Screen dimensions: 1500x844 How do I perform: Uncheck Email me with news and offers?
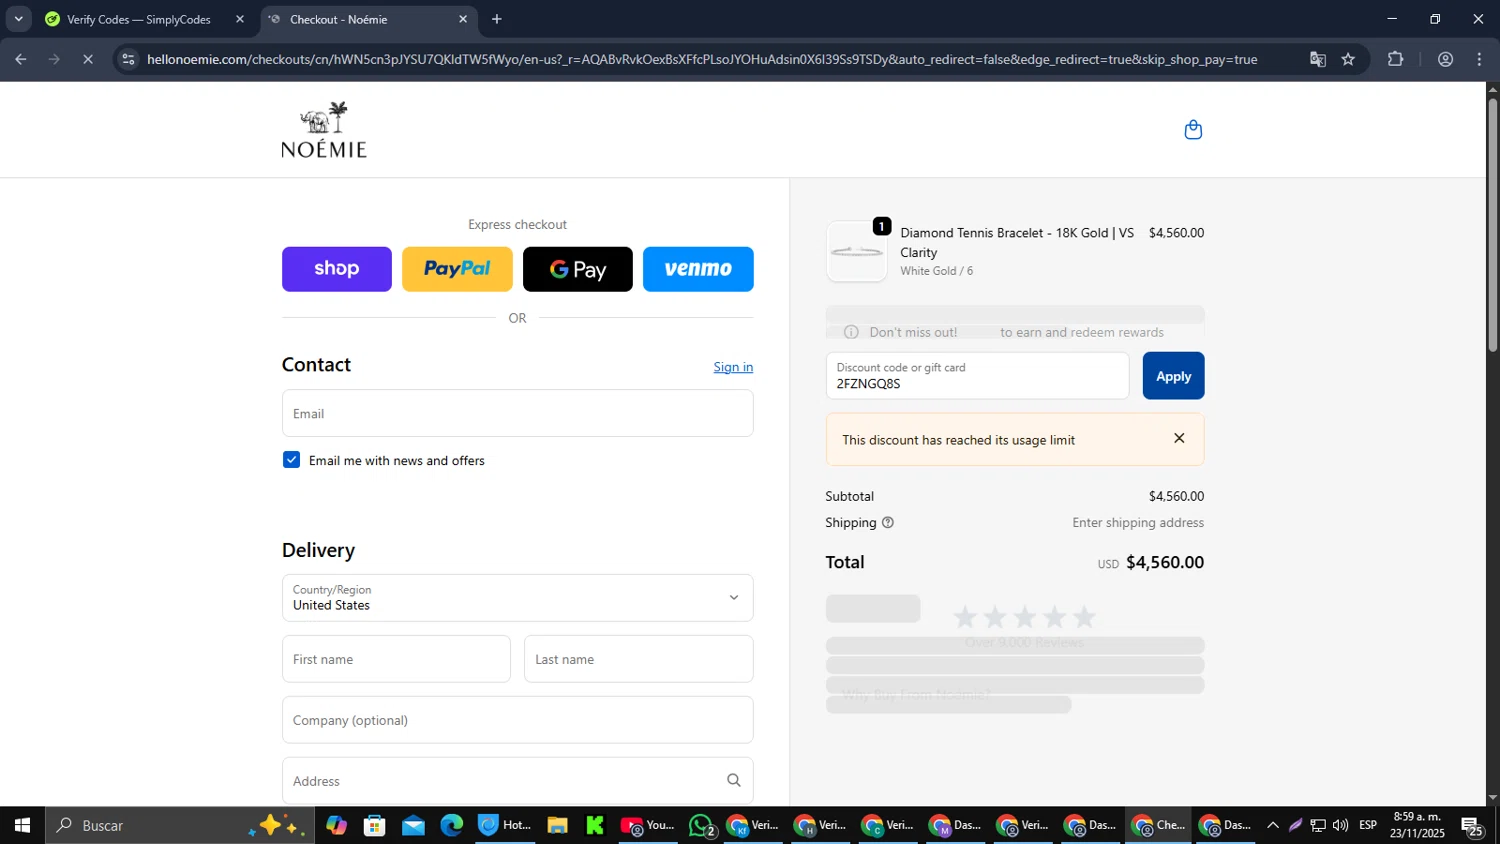pyautogui.click(x=292, y=460)
